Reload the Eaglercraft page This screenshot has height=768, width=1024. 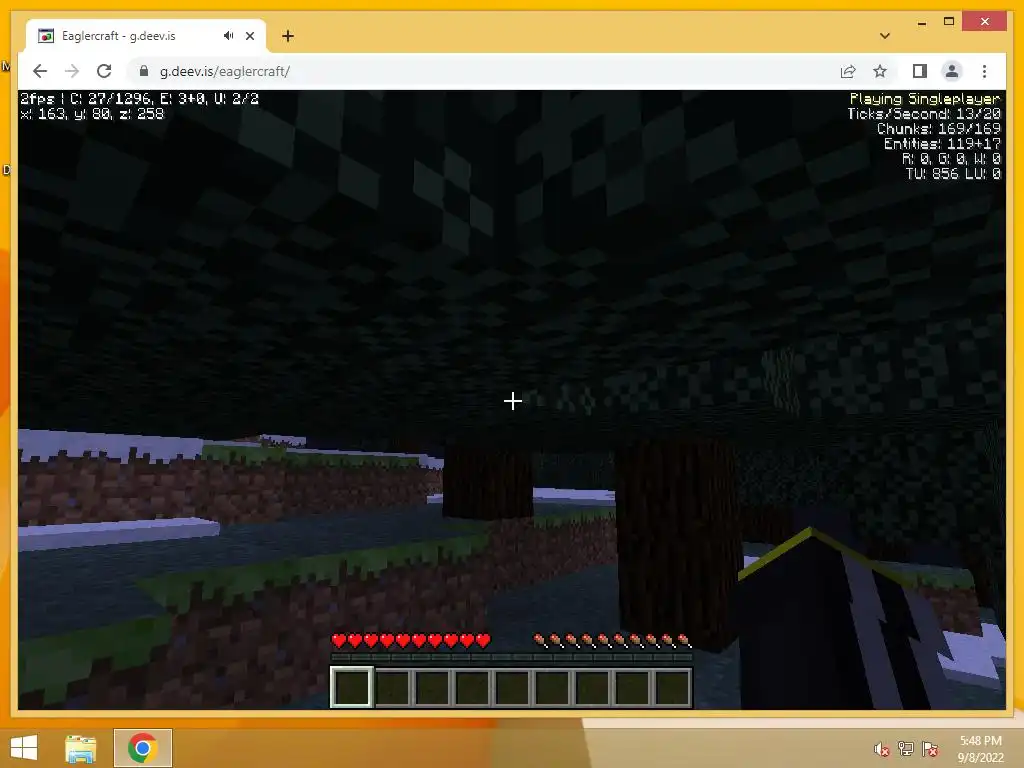click(104, 71)
